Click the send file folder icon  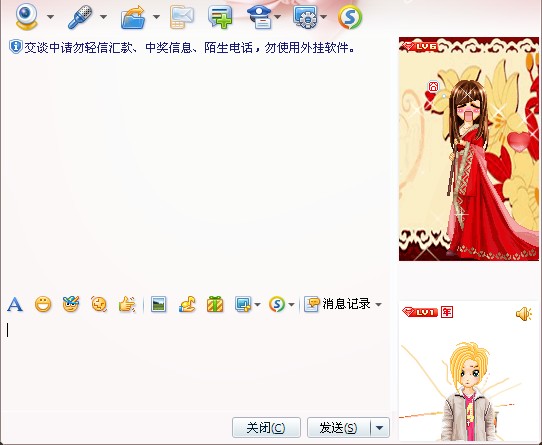coord(133,17)
